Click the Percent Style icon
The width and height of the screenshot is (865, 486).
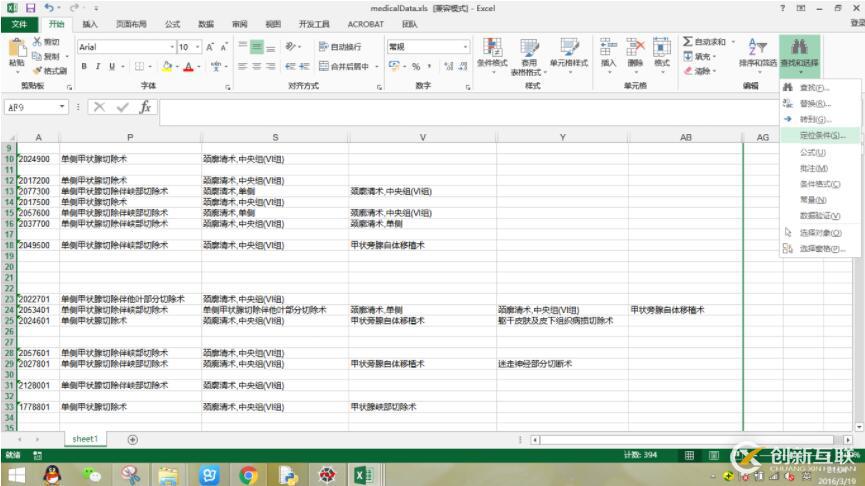pyautogui.click(x=416, y=66)
